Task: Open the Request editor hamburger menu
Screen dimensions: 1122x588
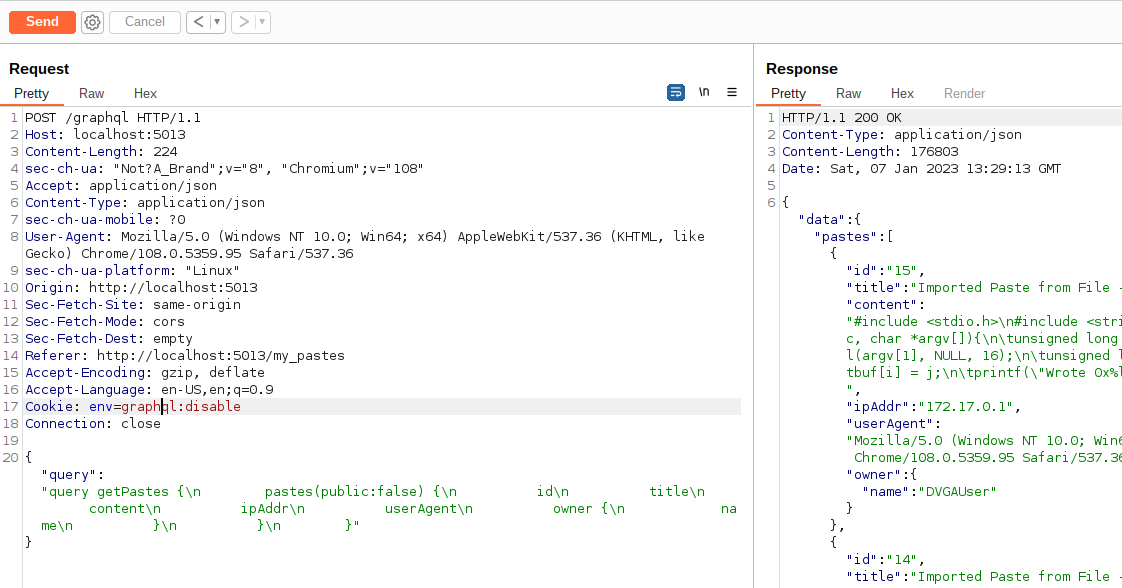Action: coord(732,92)
